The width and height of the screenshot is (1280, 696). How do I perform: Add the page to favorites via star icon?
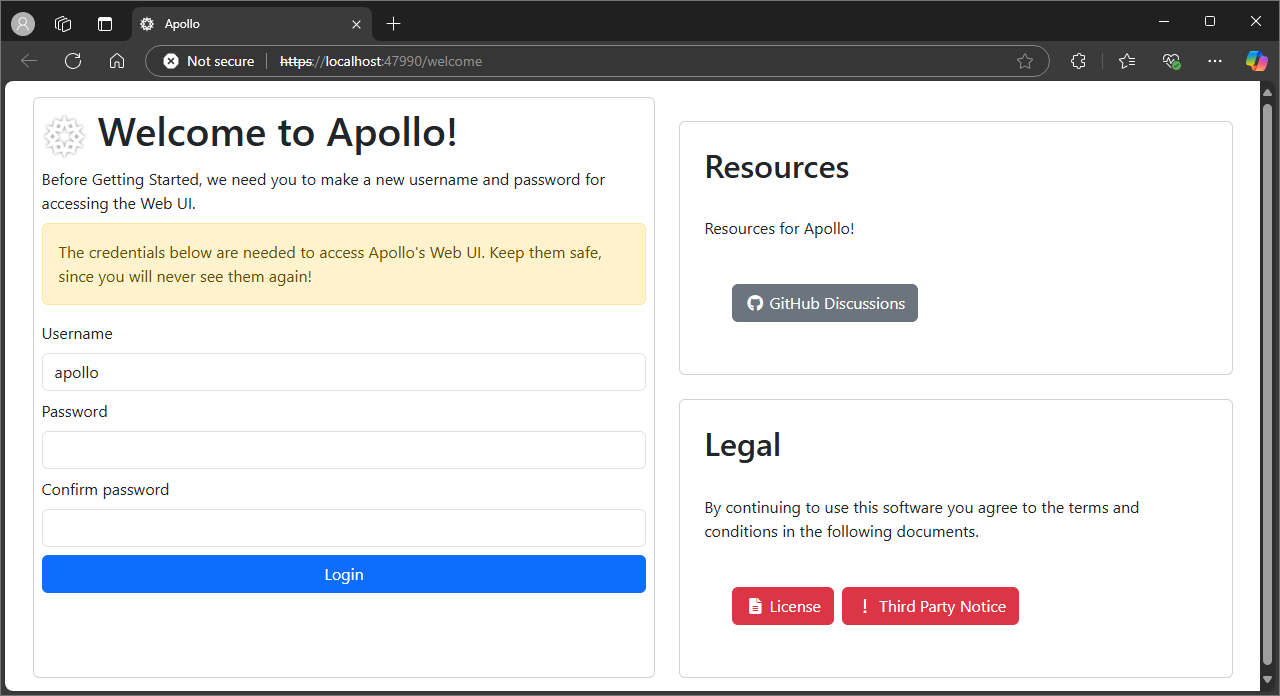click(1024, 61)
